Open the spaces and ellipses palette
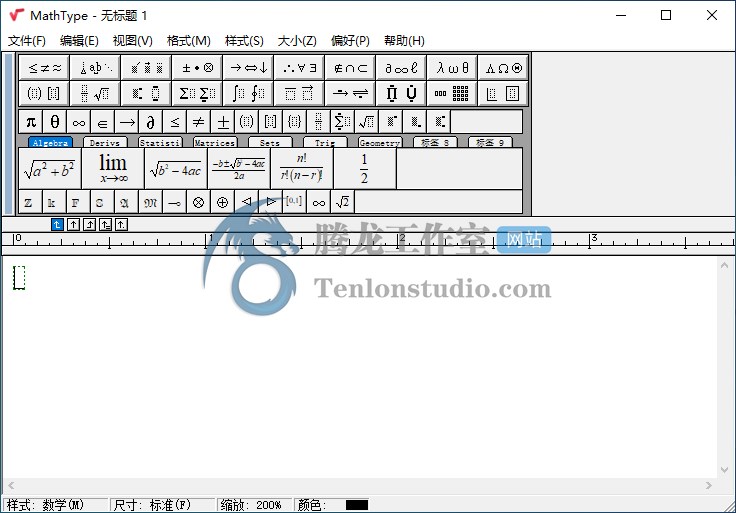Viewport: 736px width, 513px height. pos(95,68)
